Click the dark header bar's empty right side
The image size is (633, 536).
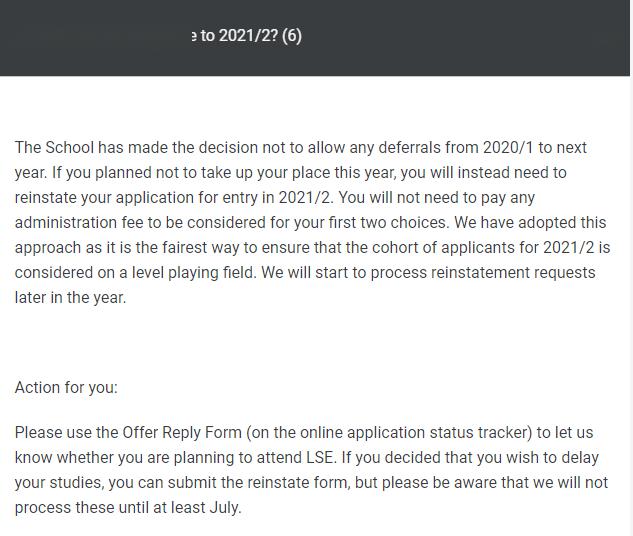464,37
